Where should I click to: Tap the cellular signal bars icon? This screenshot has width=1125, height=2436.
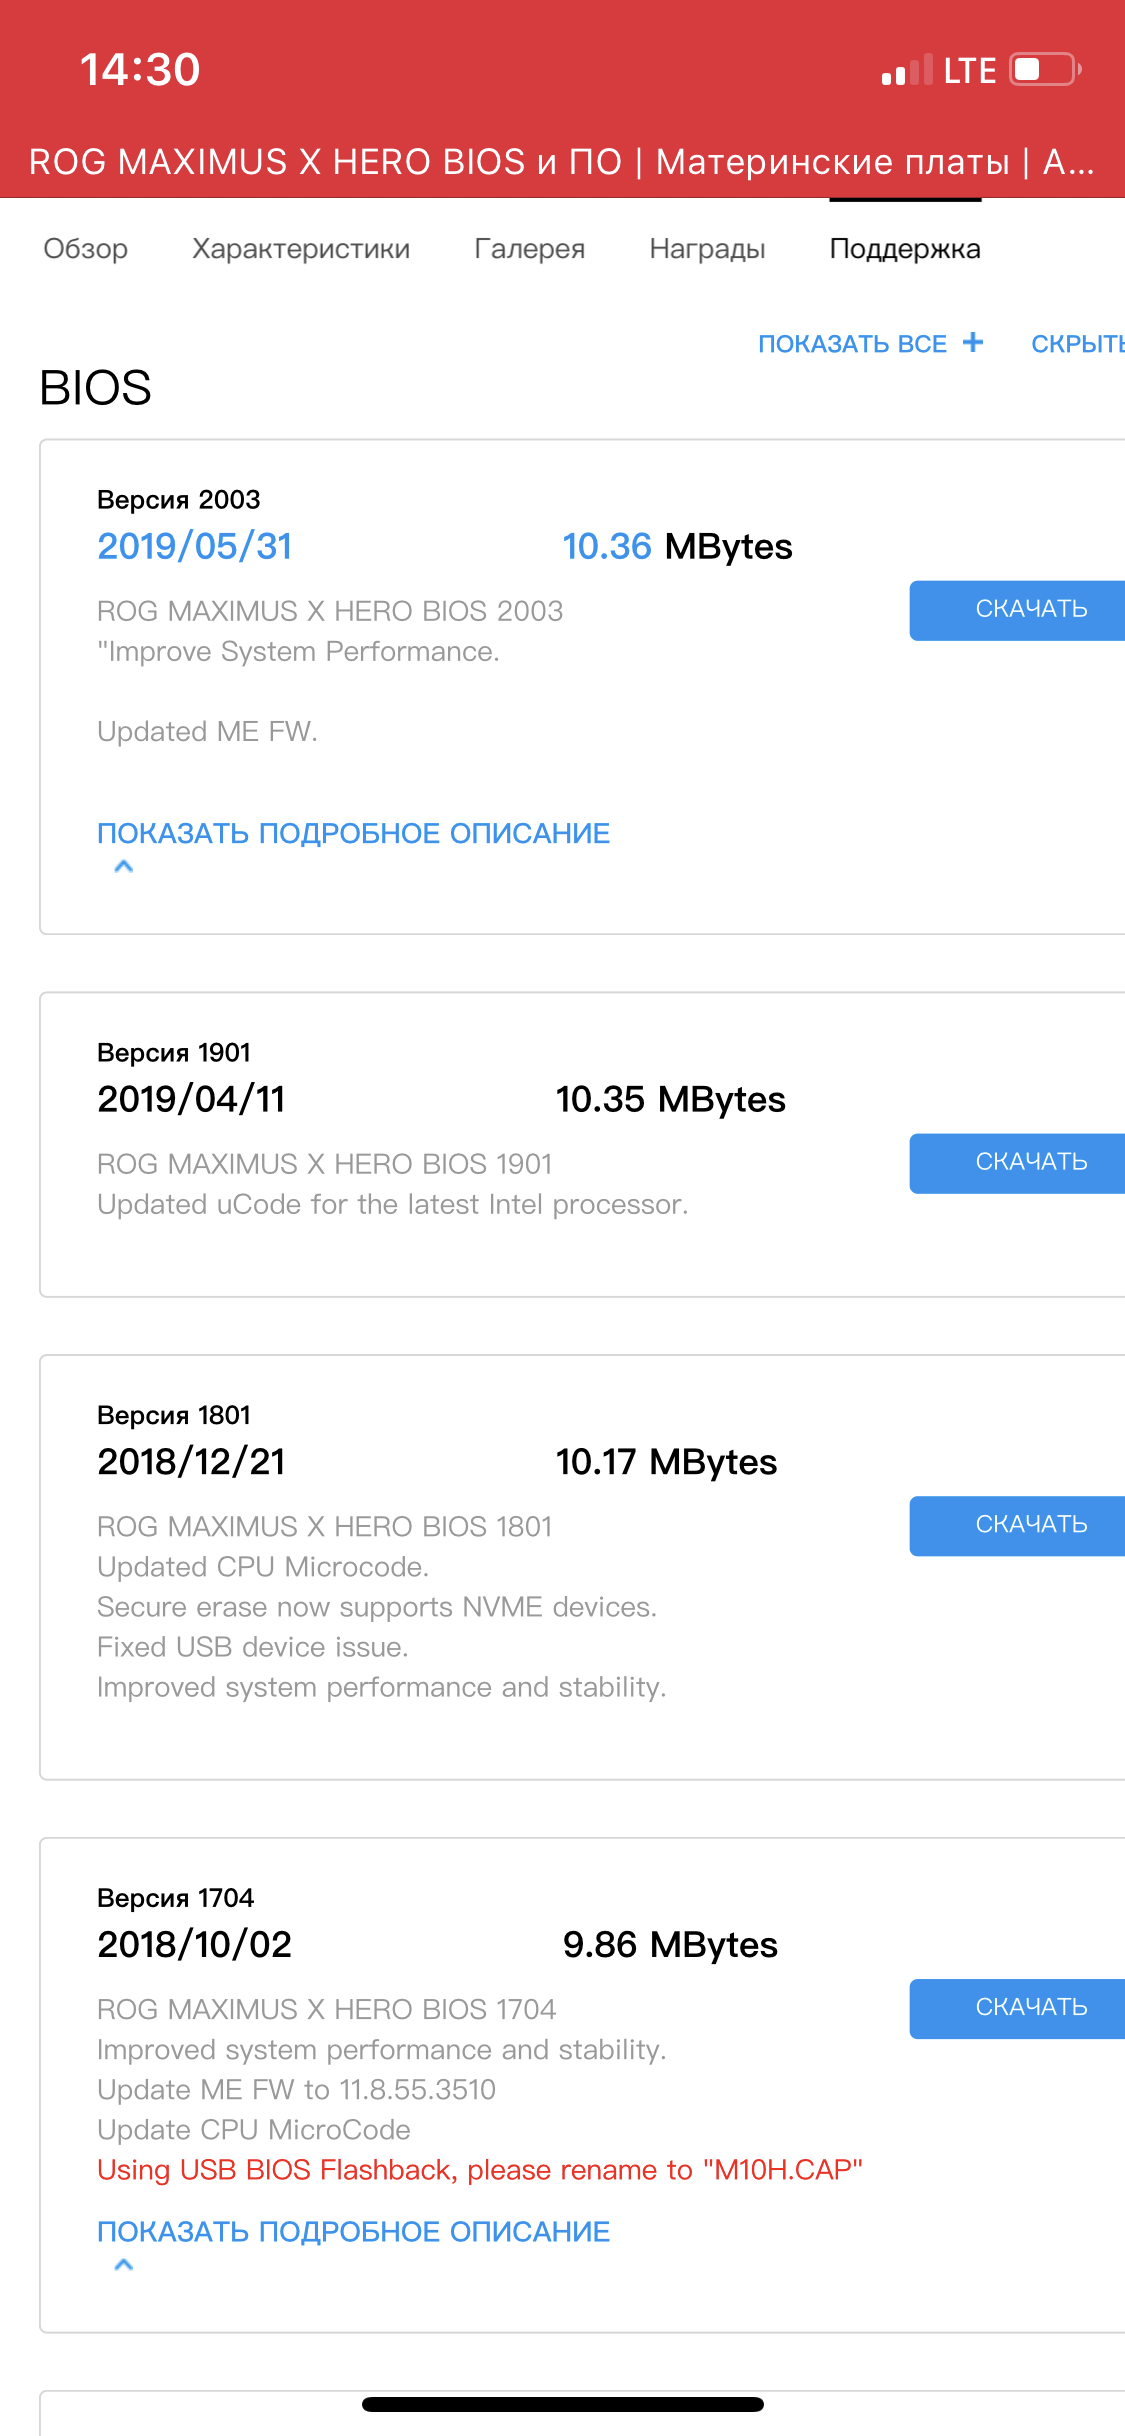[x=906, y=71]
